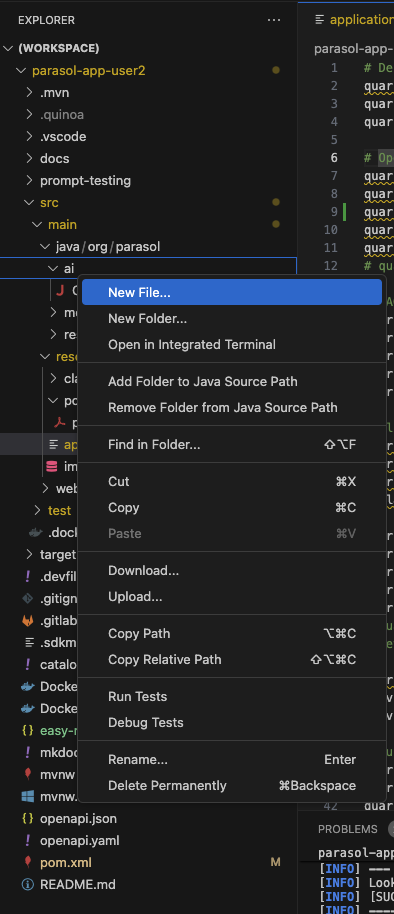This screenshot has width=394, height=914.
Task: Collapse the src folder
Action: 30,202
